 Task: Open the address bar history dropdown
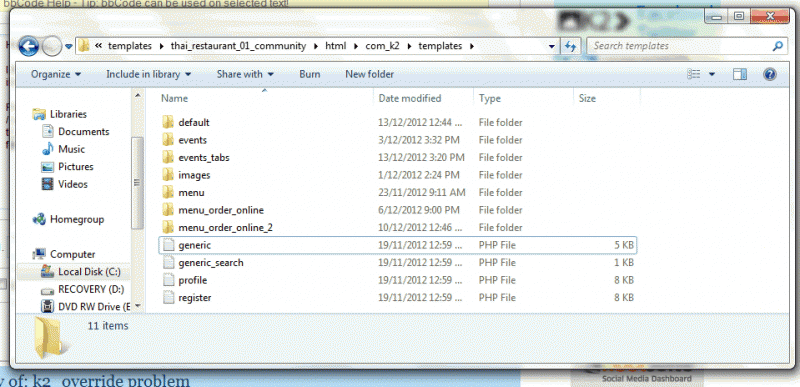click(552, 46)
